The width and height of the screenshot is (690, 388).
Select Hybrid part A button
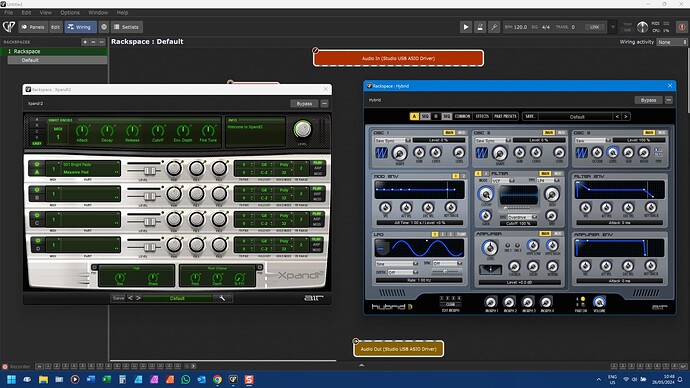(414, 117)
